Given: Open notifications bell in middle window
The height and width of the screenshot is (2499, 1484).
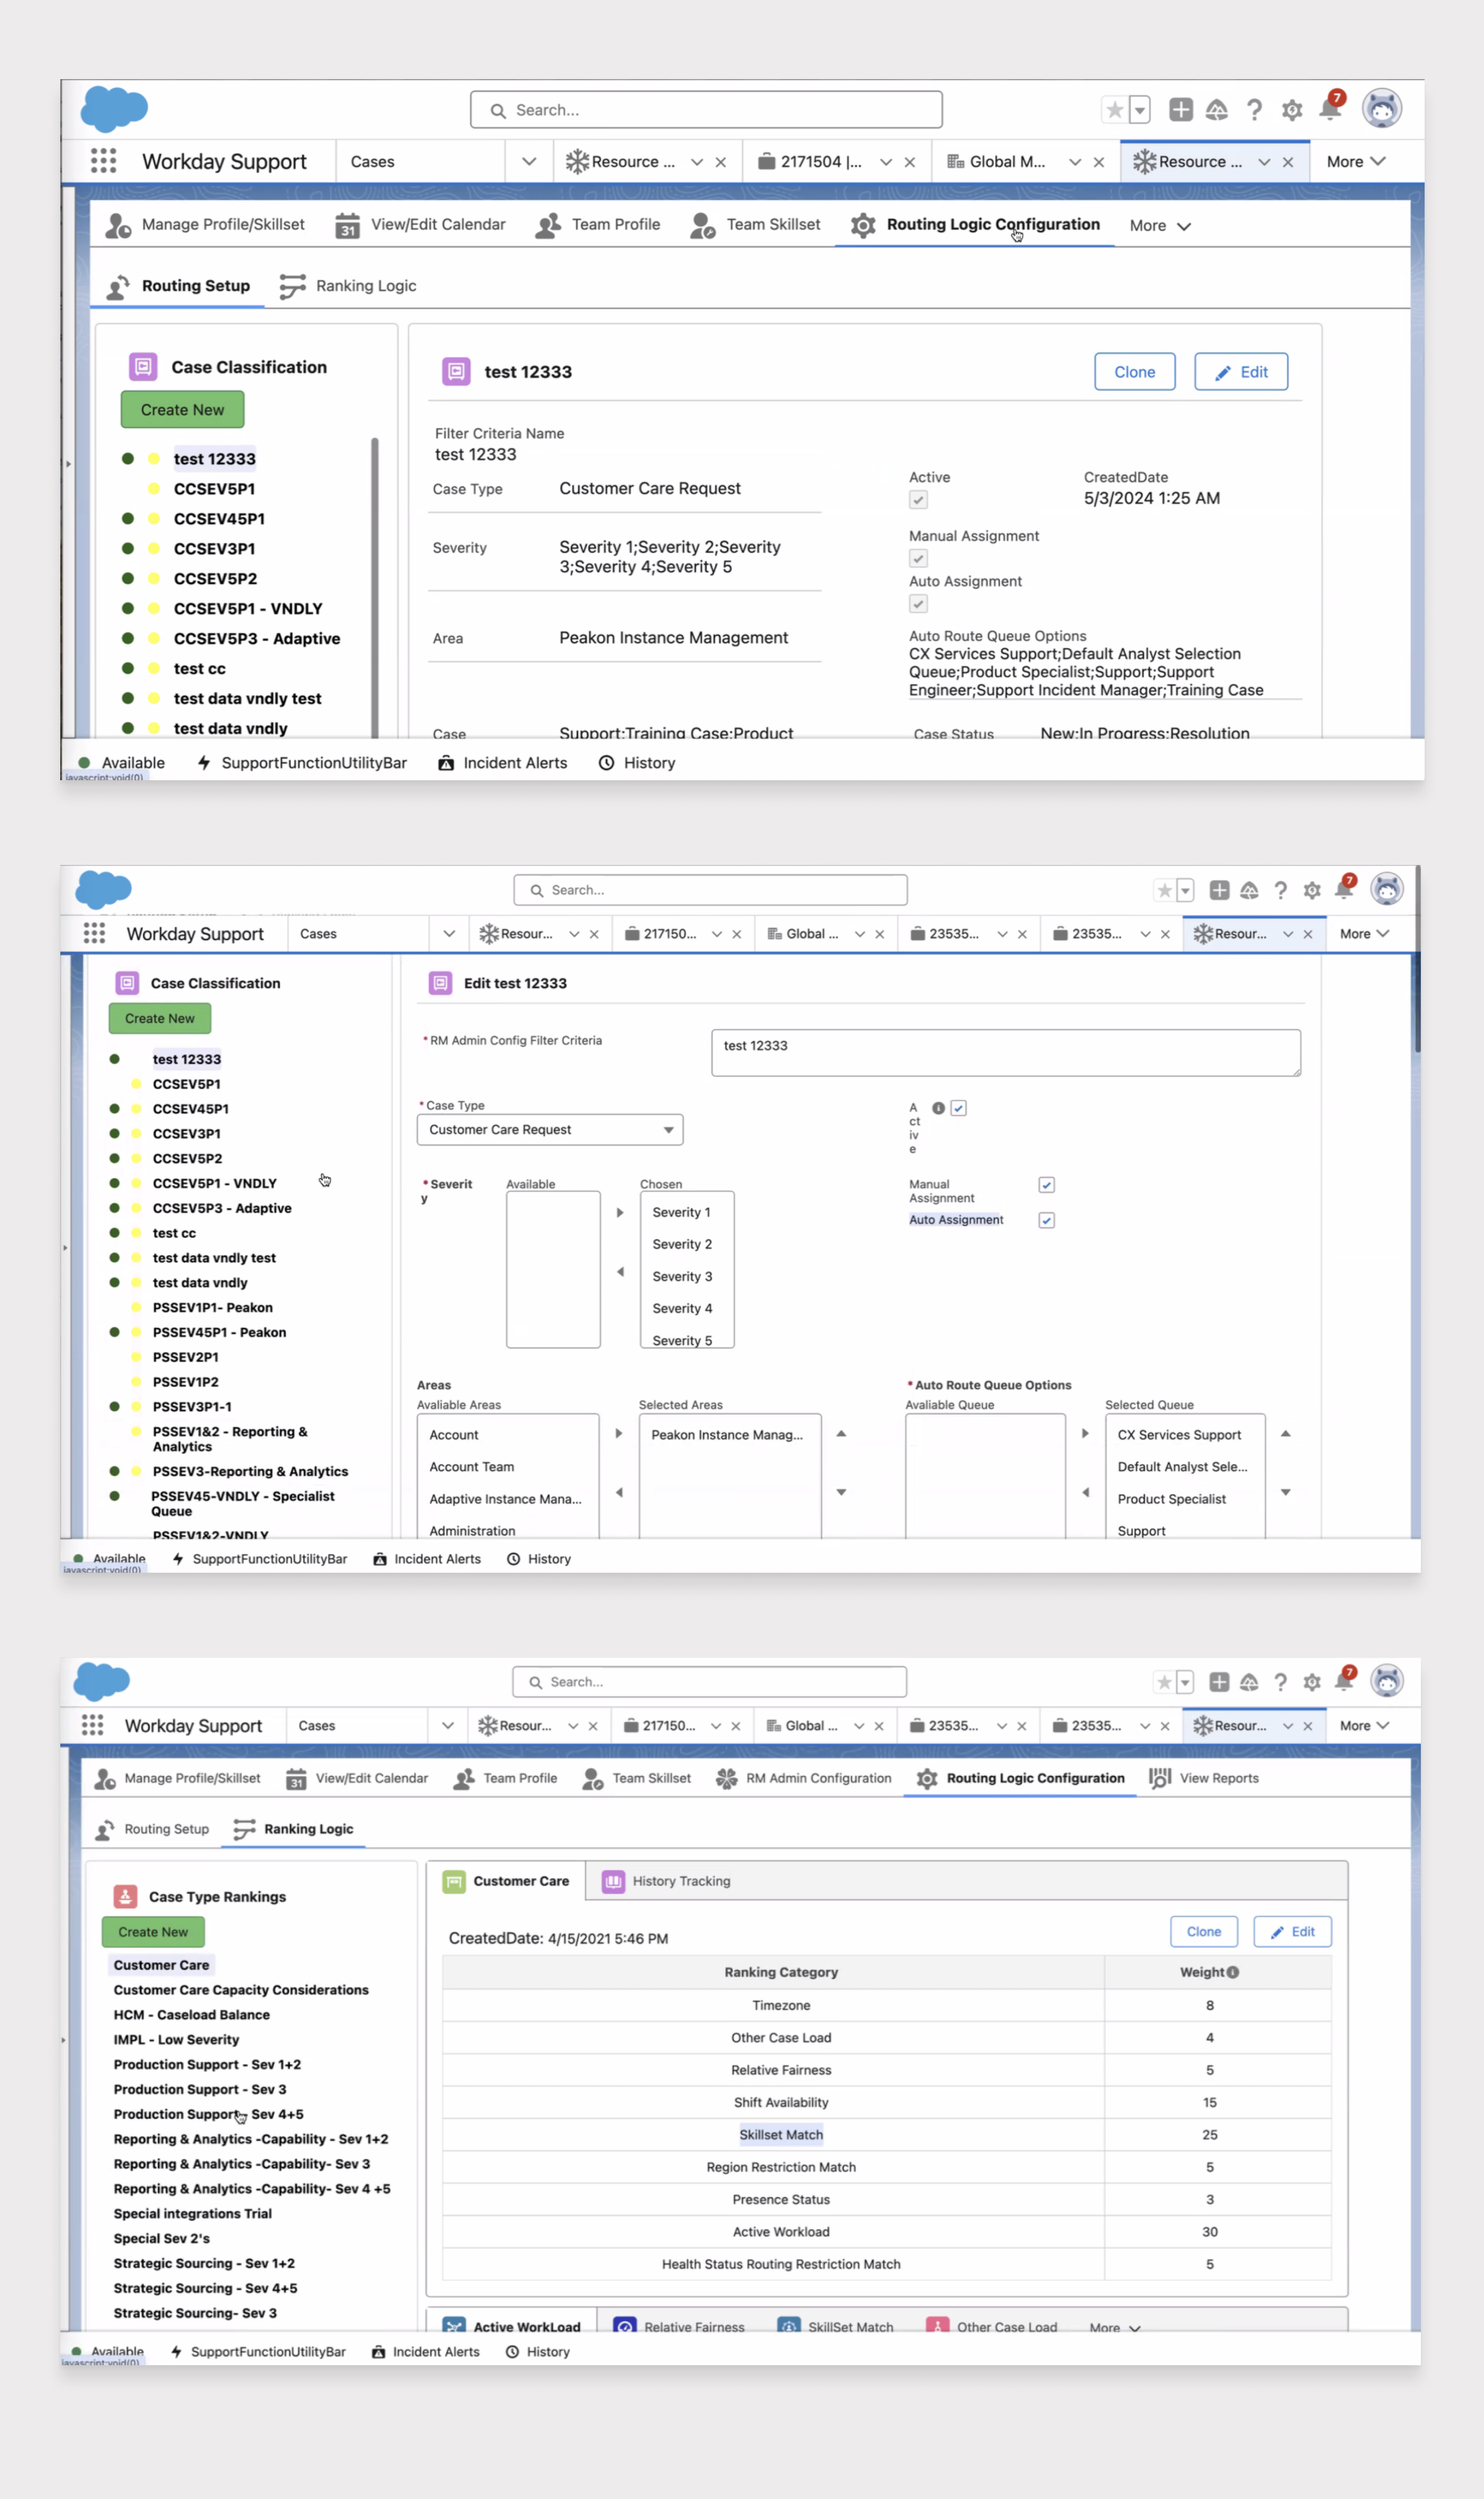Looking at the screenshot, I should [1345, 889].
